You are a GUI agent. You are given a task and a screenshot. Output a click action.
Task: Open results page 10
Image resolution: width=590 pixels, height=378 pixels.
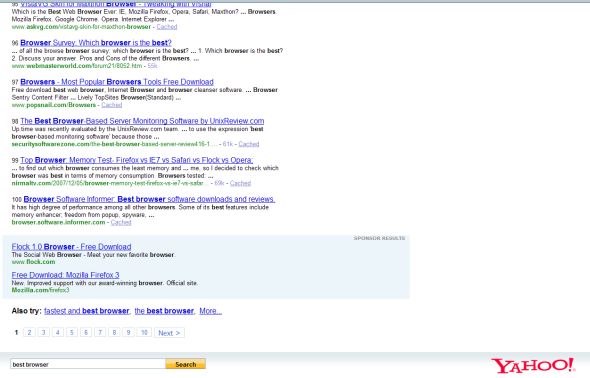coord(144,332)
